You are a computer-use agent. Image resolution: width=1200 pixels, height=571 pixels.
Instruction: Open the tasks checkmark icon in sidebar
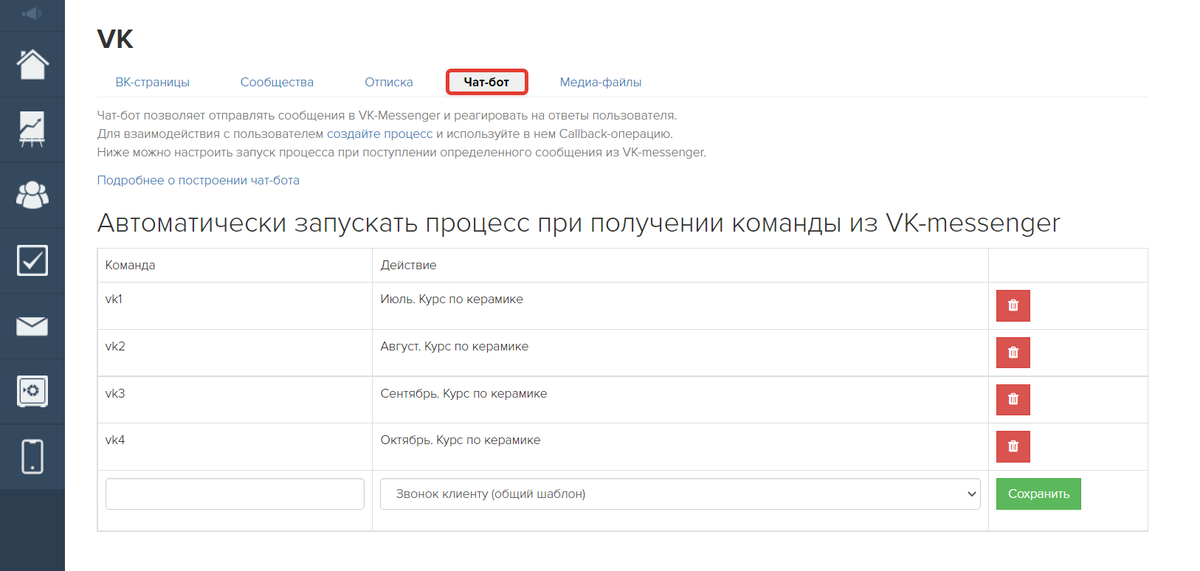pyautogui.click(x=32, y=260)
